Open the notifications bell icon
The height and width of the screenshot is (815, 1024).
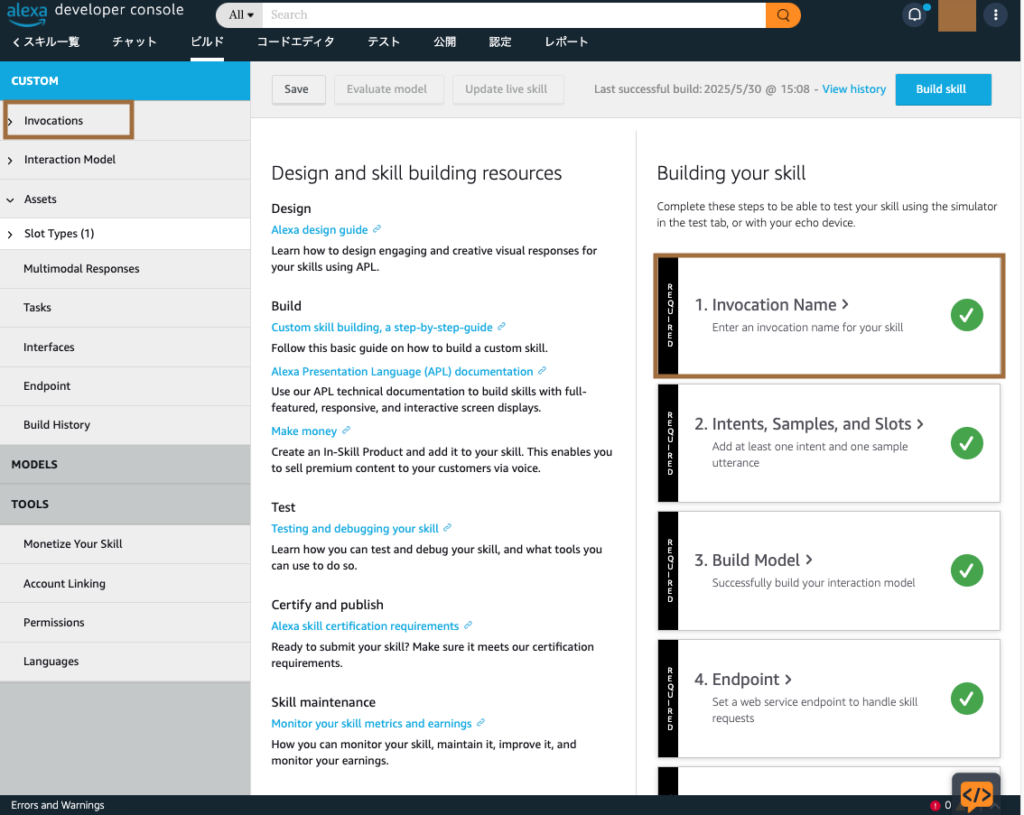pos(915,14)
